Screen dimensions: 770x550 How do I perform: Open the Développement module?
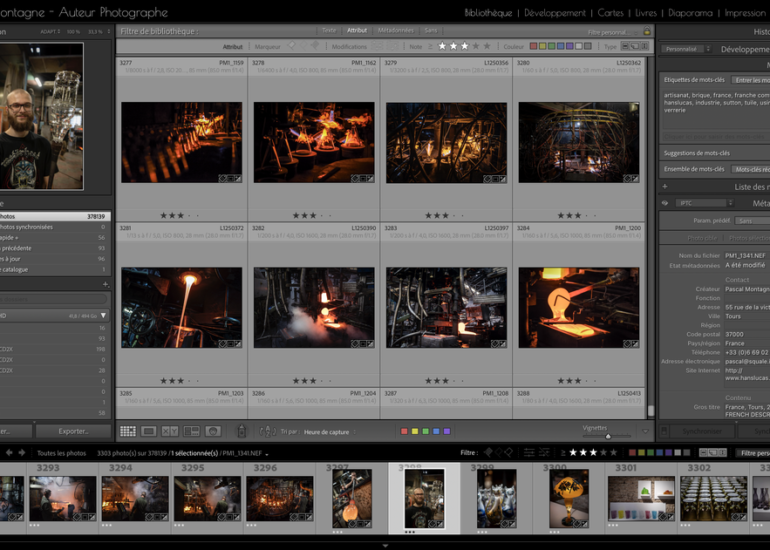click(554, 13)
